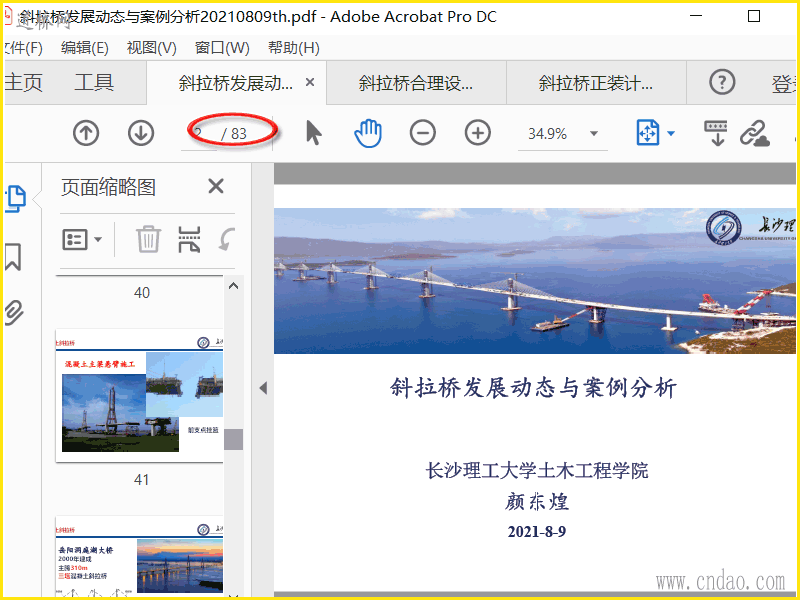Select the 岳阳洞庭湖大桥 page thumbnail
The height and width of the screenshot is (600, 800).
coord(139,556)
